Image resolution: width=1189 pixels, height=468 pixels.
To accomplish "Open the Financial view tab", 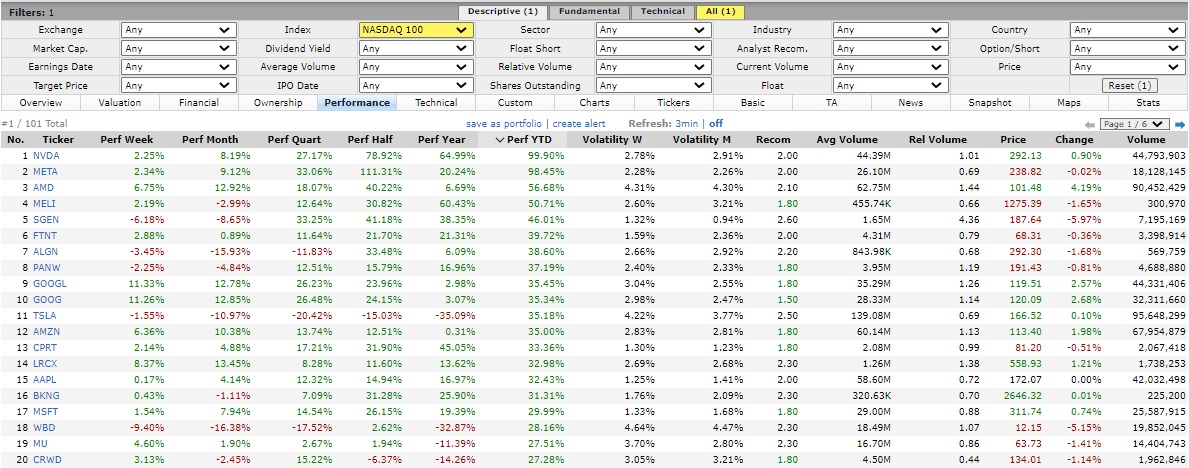I will coord(199,102).
